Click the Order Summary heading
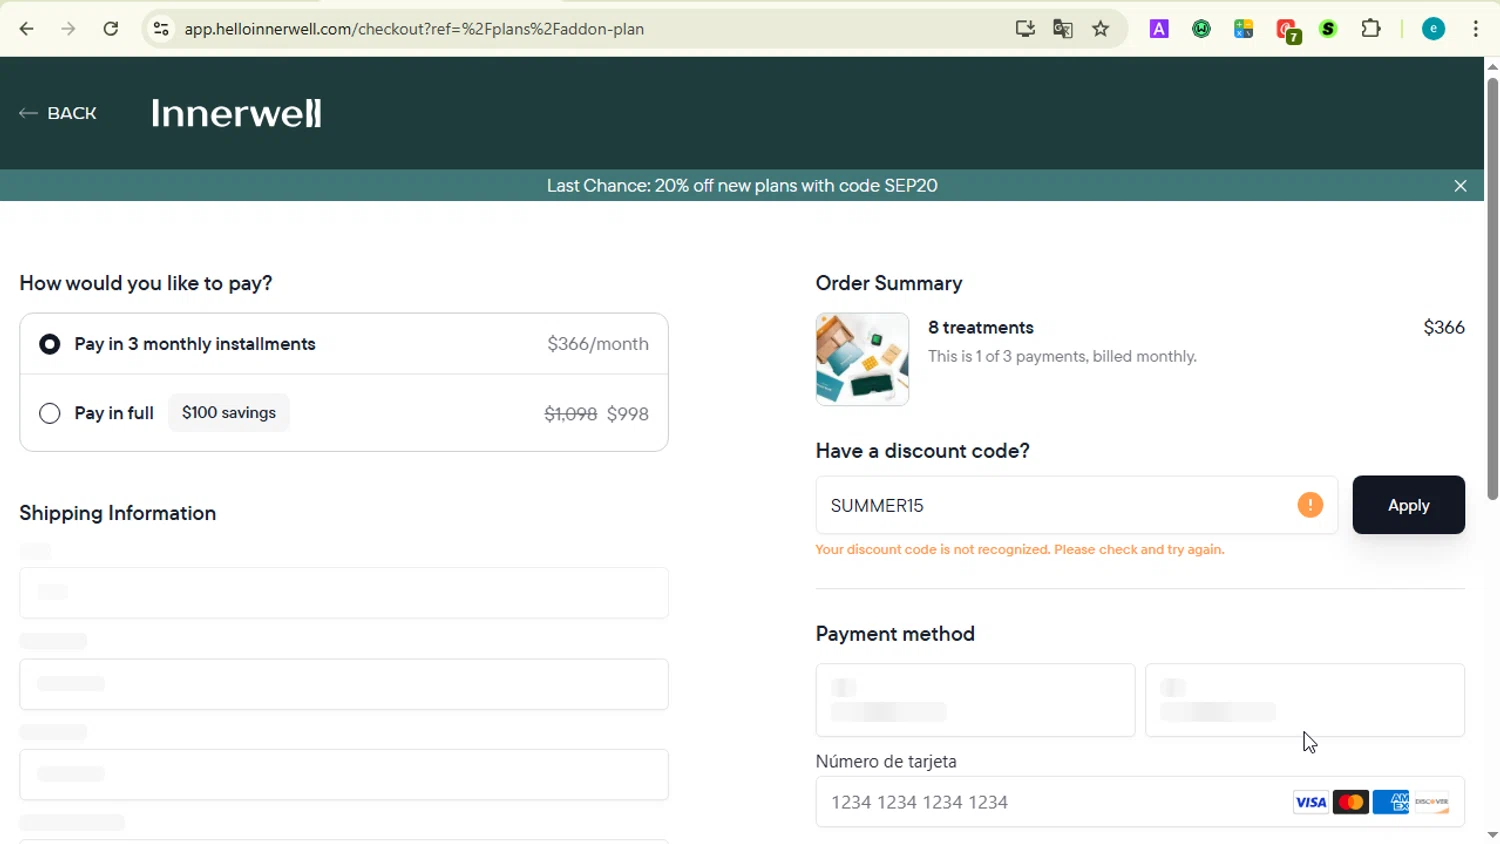The image size is (1500, 844). [889, 283]
